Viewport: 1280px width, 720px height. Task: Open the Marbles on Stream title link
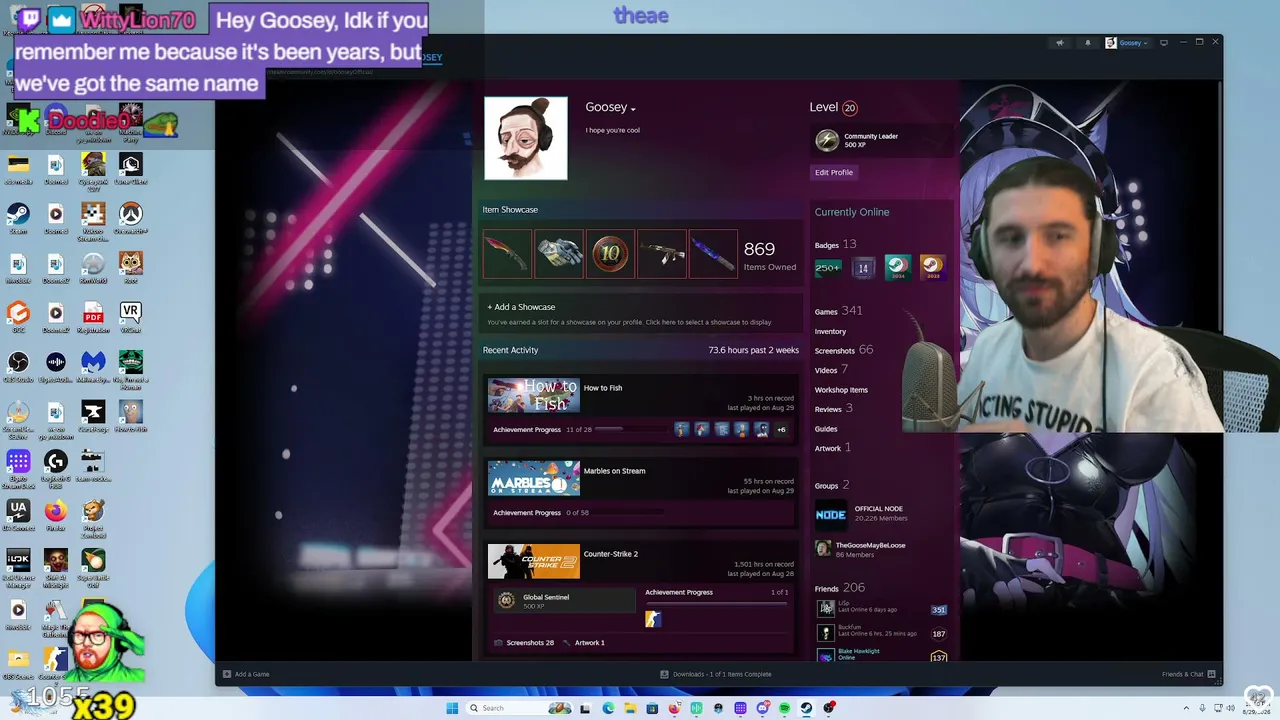coord(614,471)
